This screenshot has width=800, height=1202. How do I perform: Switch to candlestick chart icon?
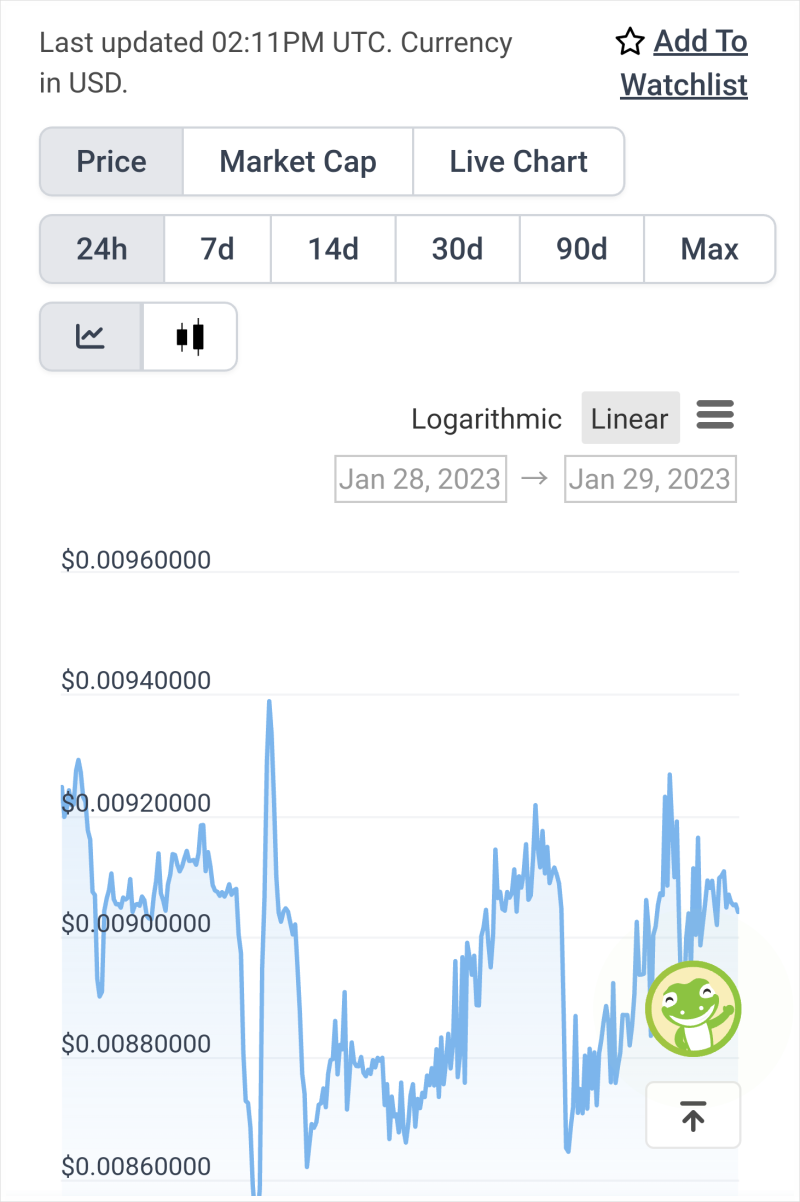[190, 337]
